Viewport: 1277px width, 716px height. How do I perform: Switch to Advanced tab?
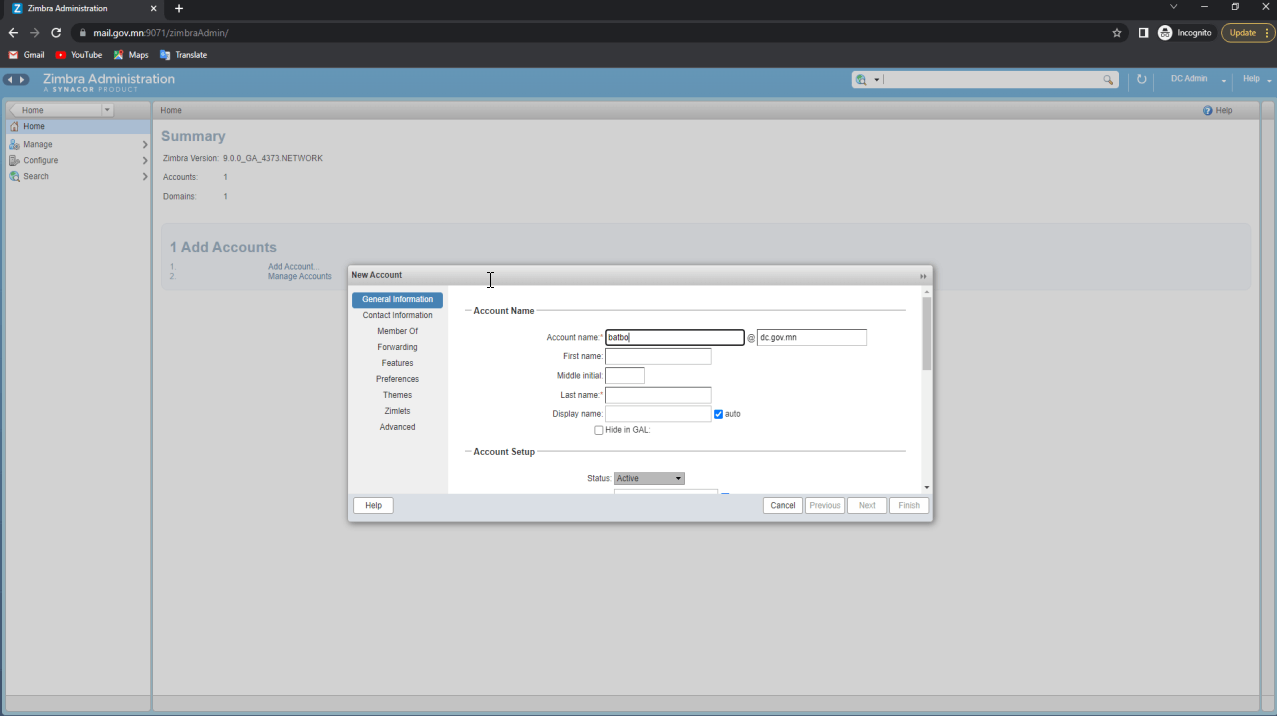pos(397,428)
